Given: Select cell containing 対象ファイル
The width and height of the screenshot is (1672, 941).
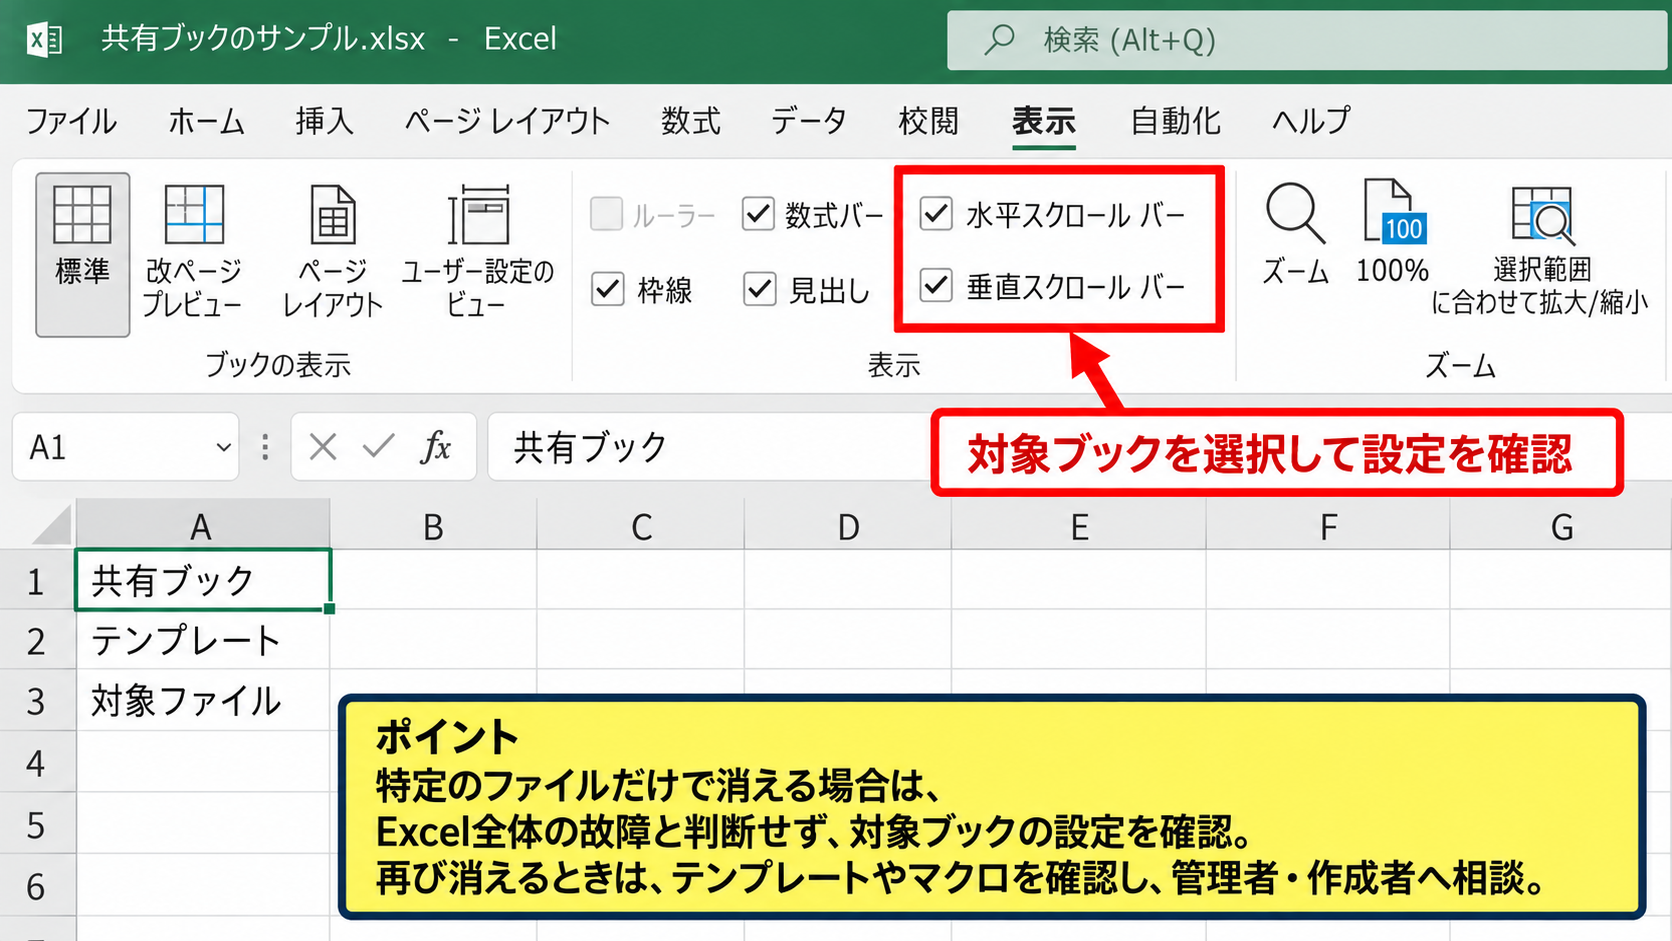Looking at the screenshot, I should 203,701.
